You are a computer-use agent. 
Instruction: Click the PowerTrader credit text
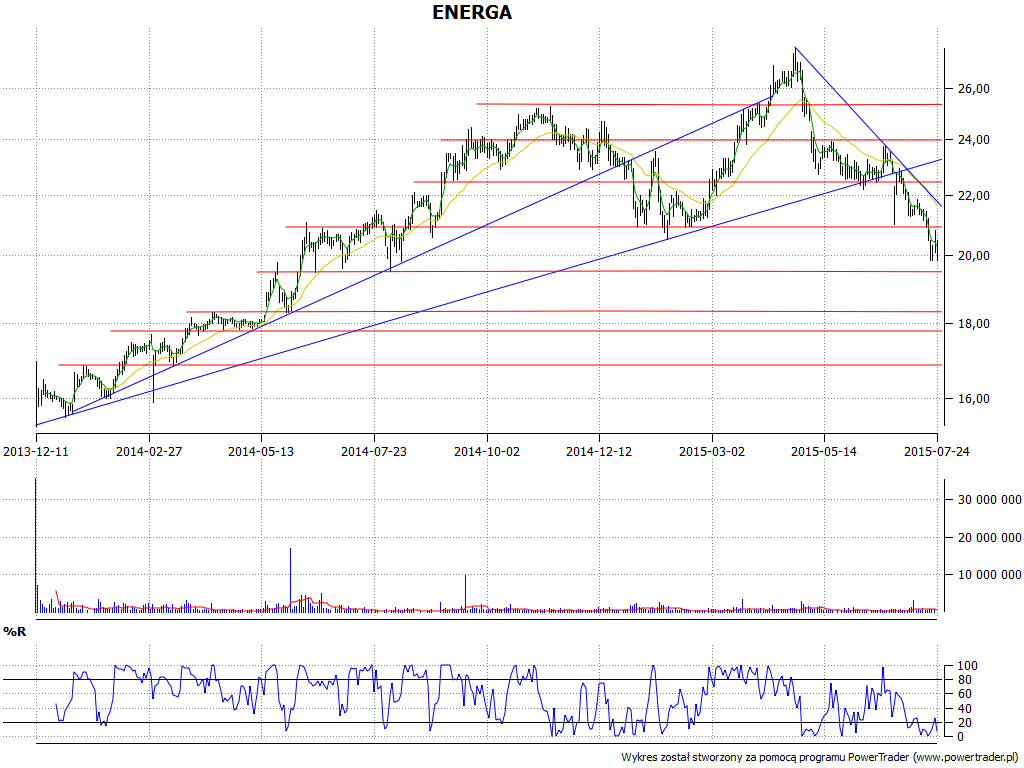(x=820, y=757)
